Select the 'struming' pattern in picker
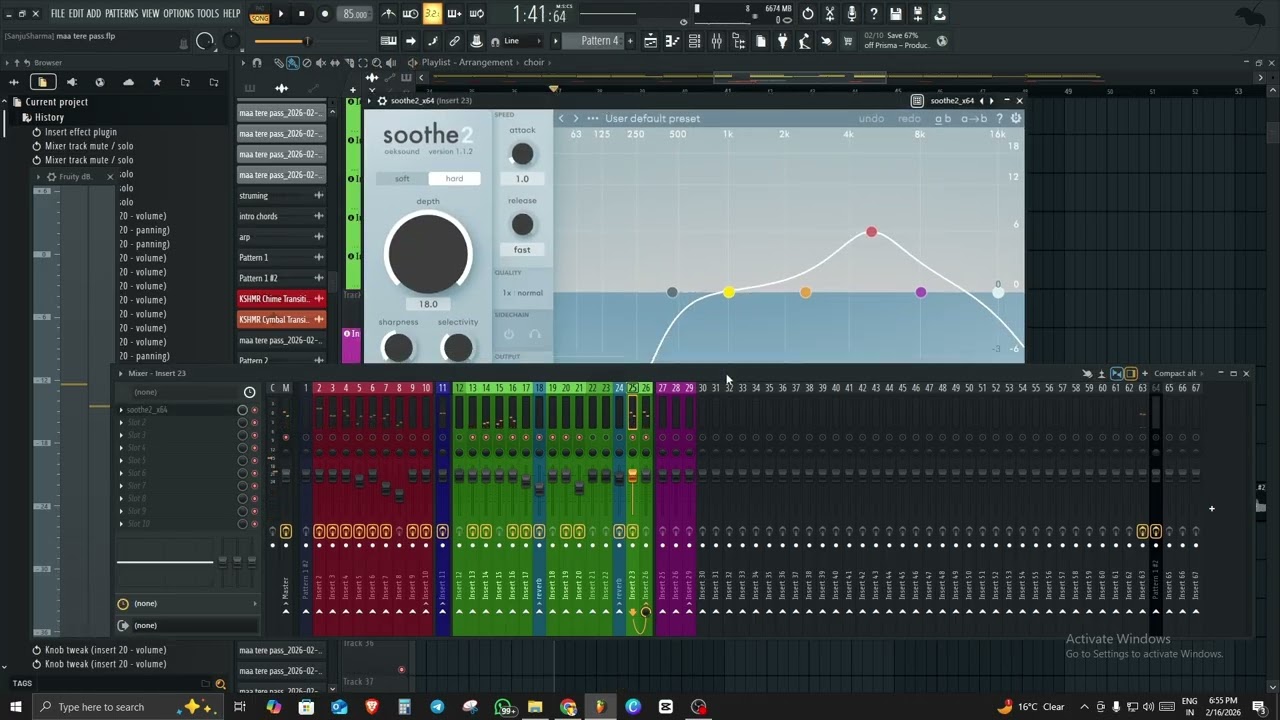This screenshot has width=1280, height=720. point(281,196)
